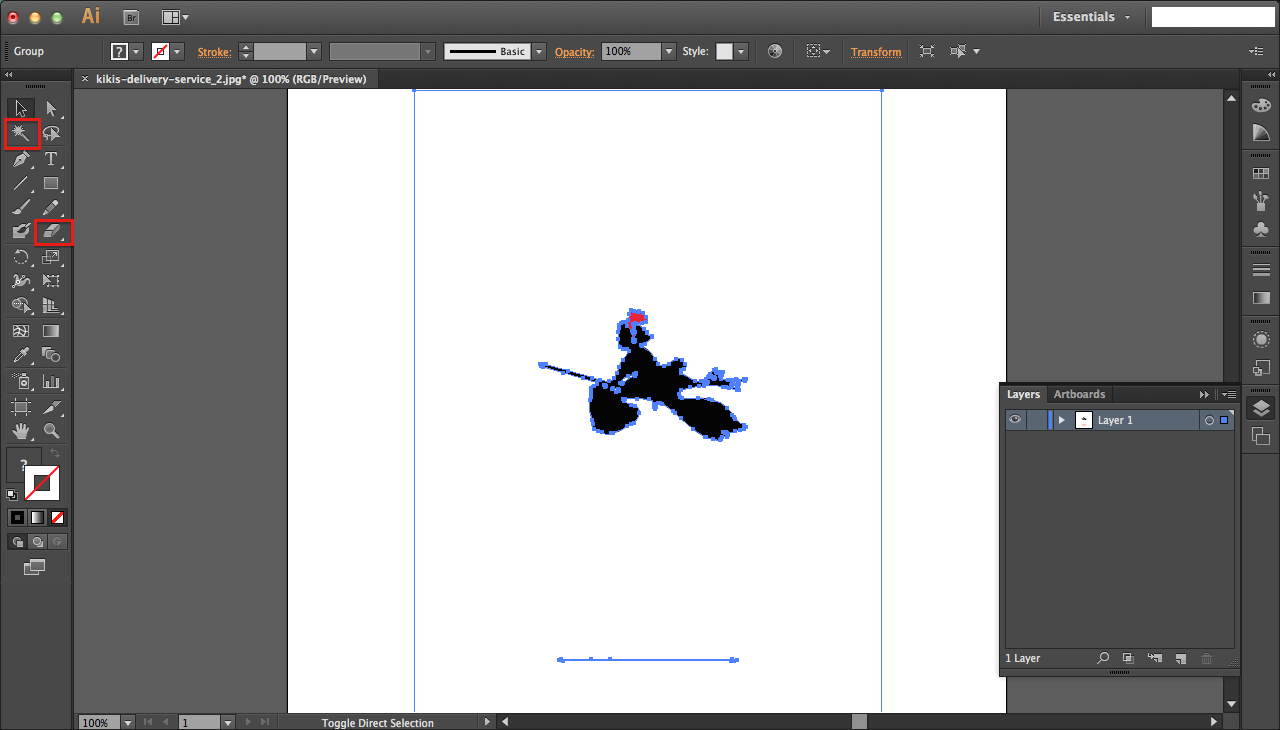Swap the fill and stroke colors
Image resolution: width=1280 pixels, height=730 pixels.
point(56,455)
